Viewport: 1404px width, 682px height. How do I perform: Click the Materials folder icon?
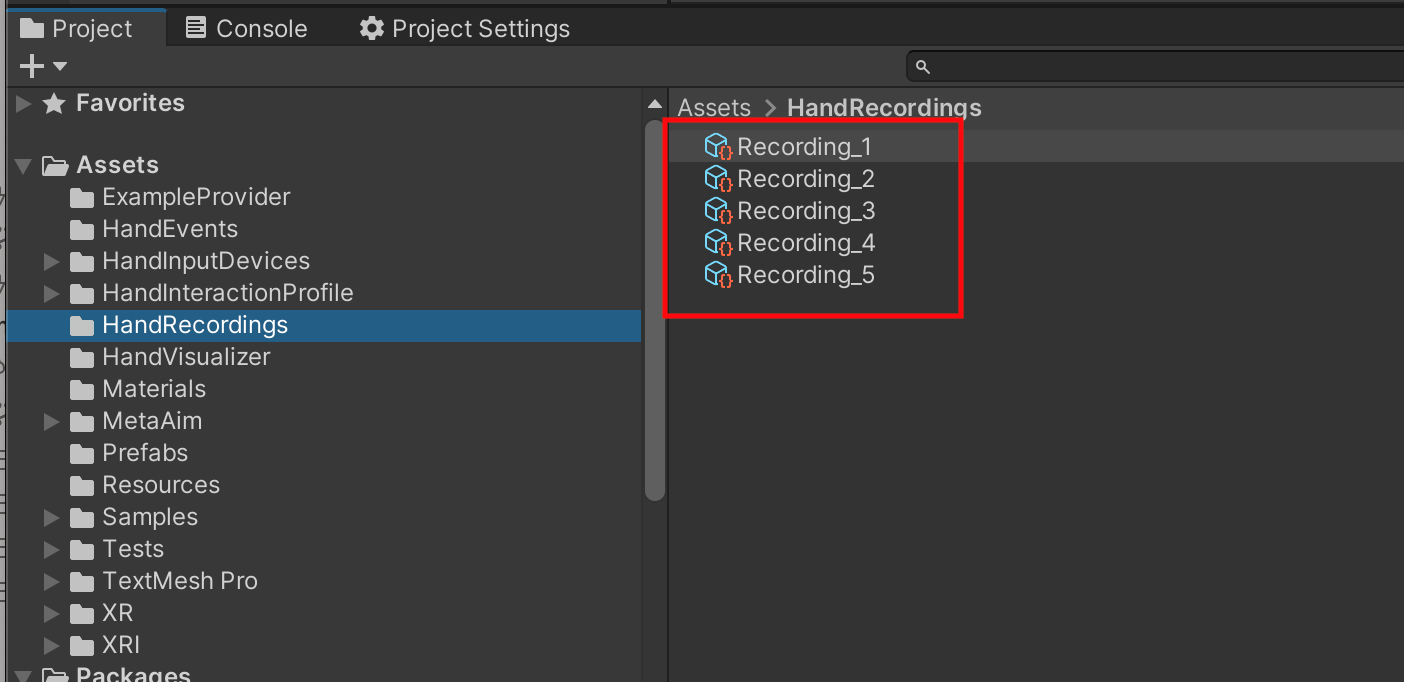coord(81,389)
